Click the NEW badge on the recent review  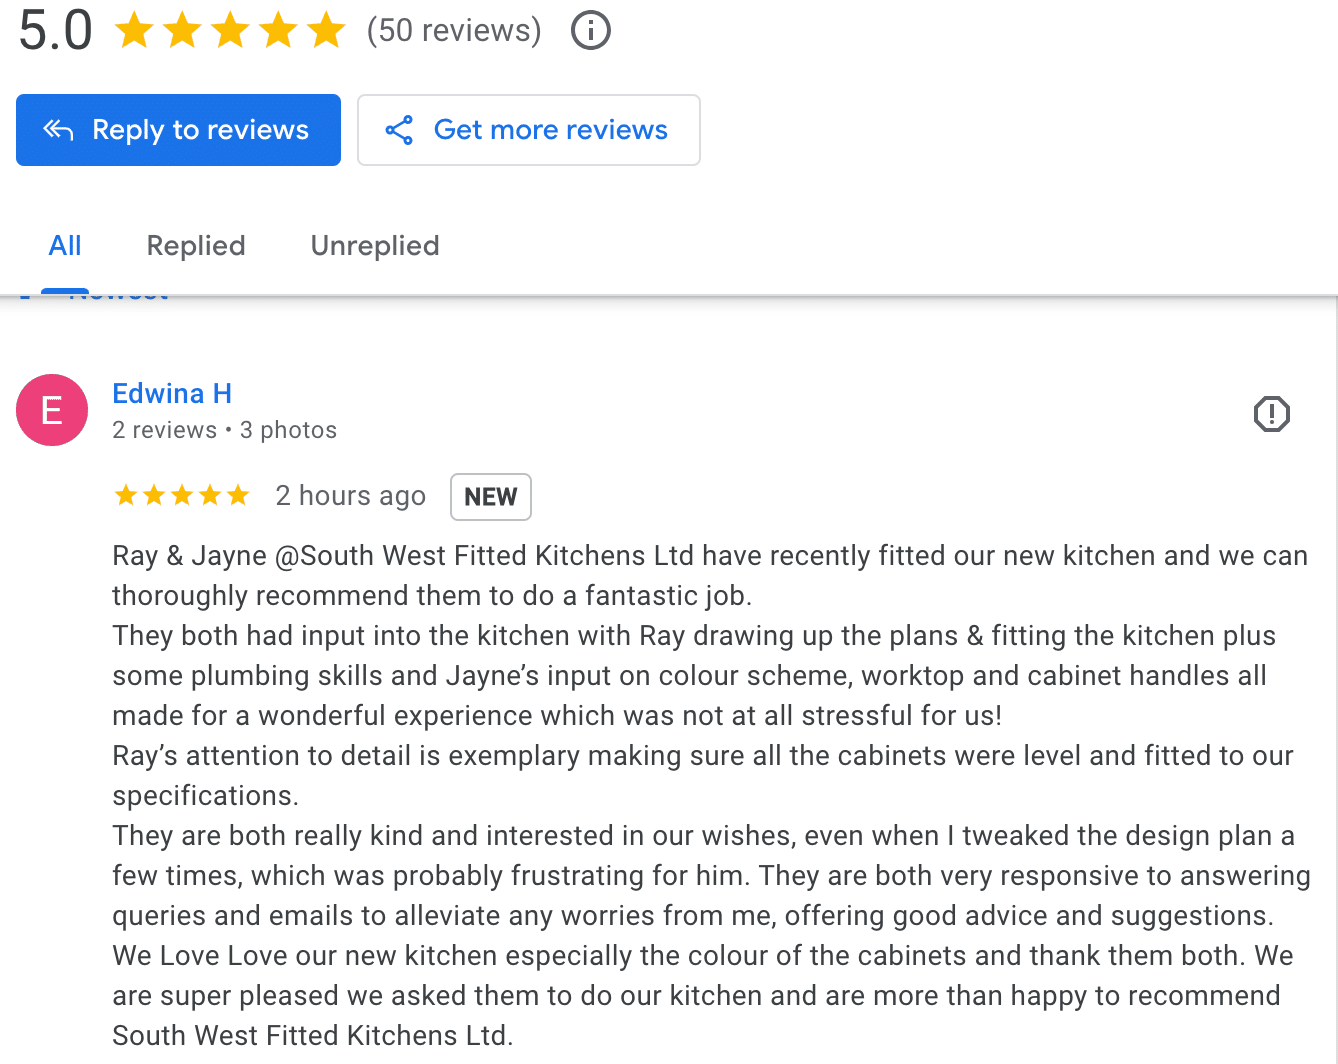coord(490,496)
